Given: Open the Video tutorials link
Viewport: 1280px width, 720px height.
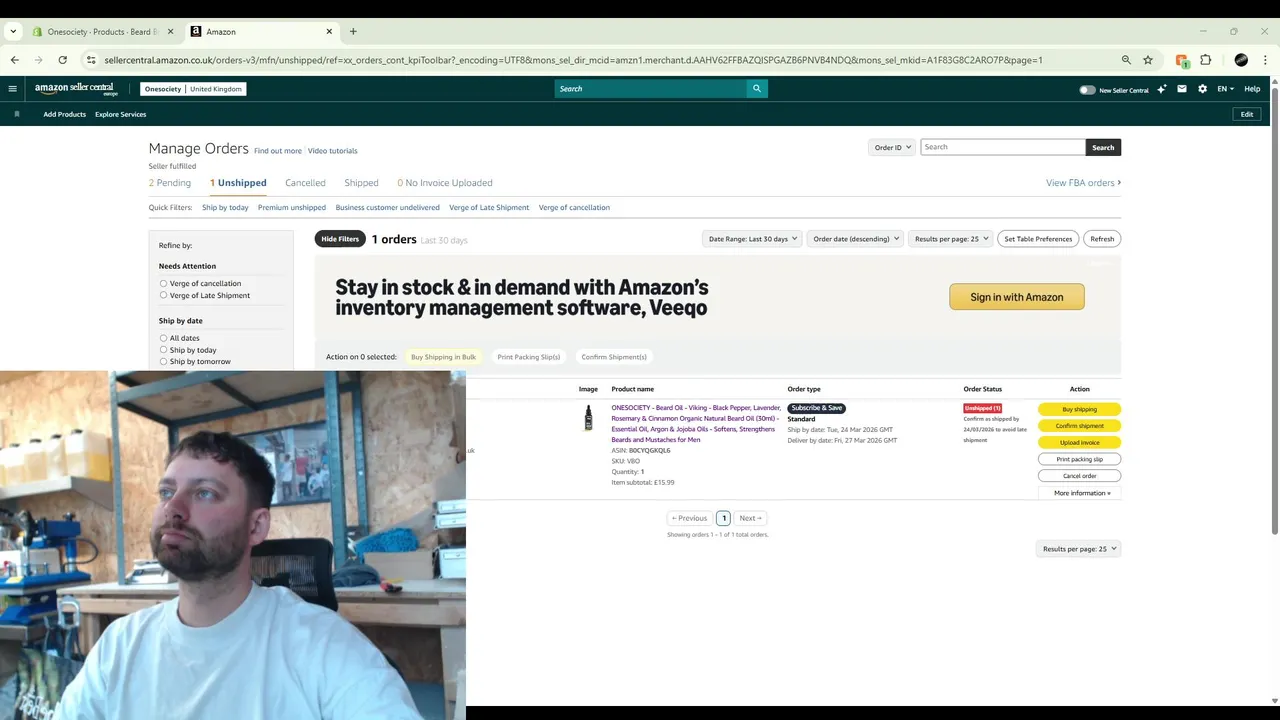Looking at the screenshot, I should click(332, 151).
